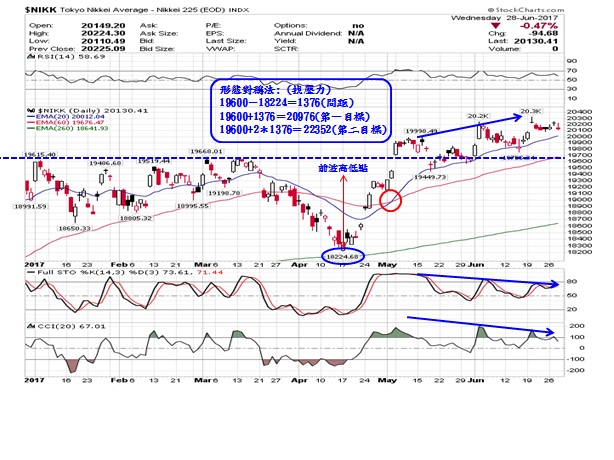This screenshot has width=614, height=460.
Task: Click the 19519.44 price label
Action: point(154,161)
